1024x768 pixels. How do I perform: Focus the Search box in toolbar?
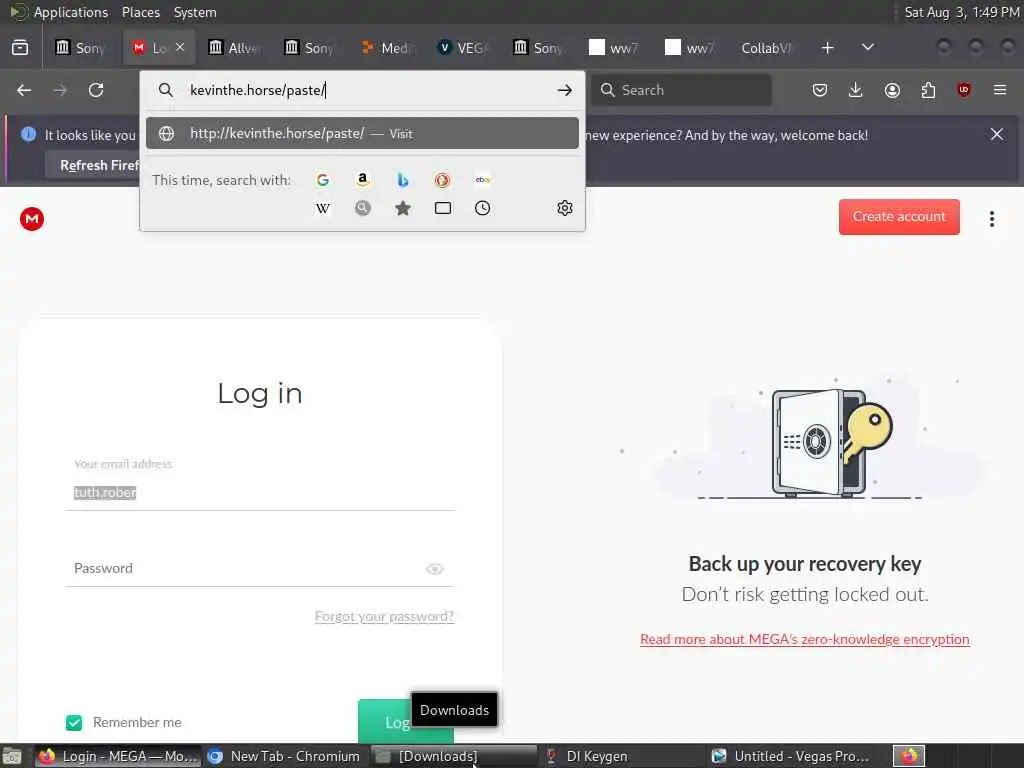click(x=681, y=90)
